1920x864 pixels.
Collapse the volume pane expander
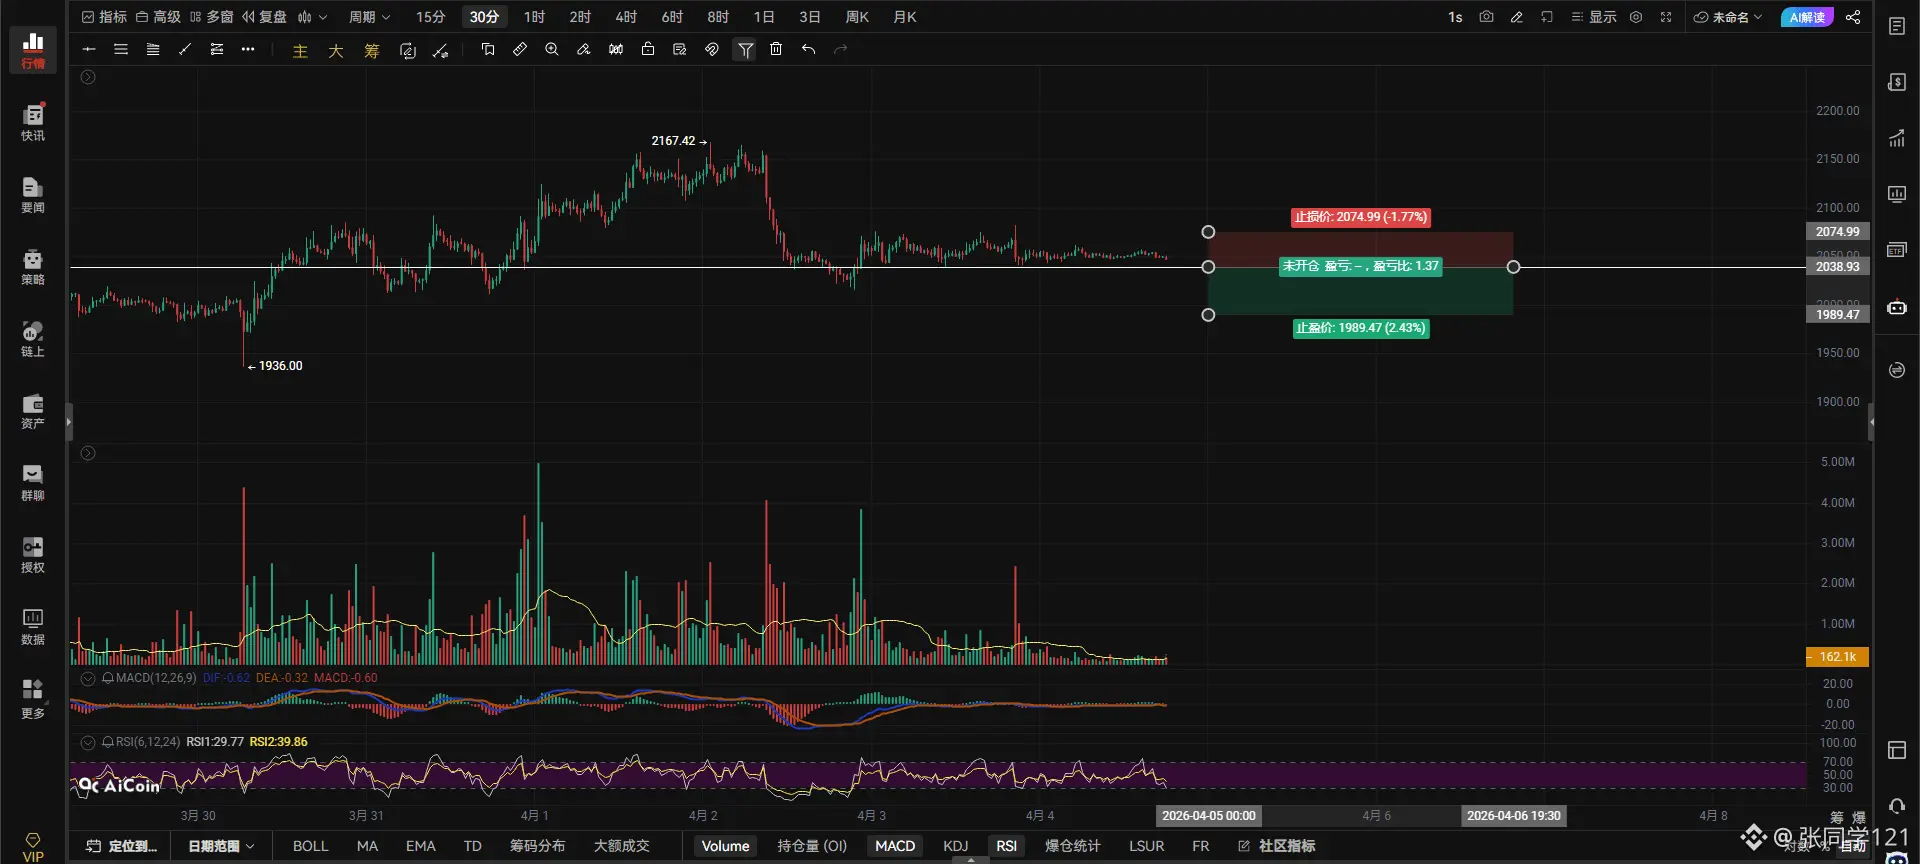click(88, 453)
